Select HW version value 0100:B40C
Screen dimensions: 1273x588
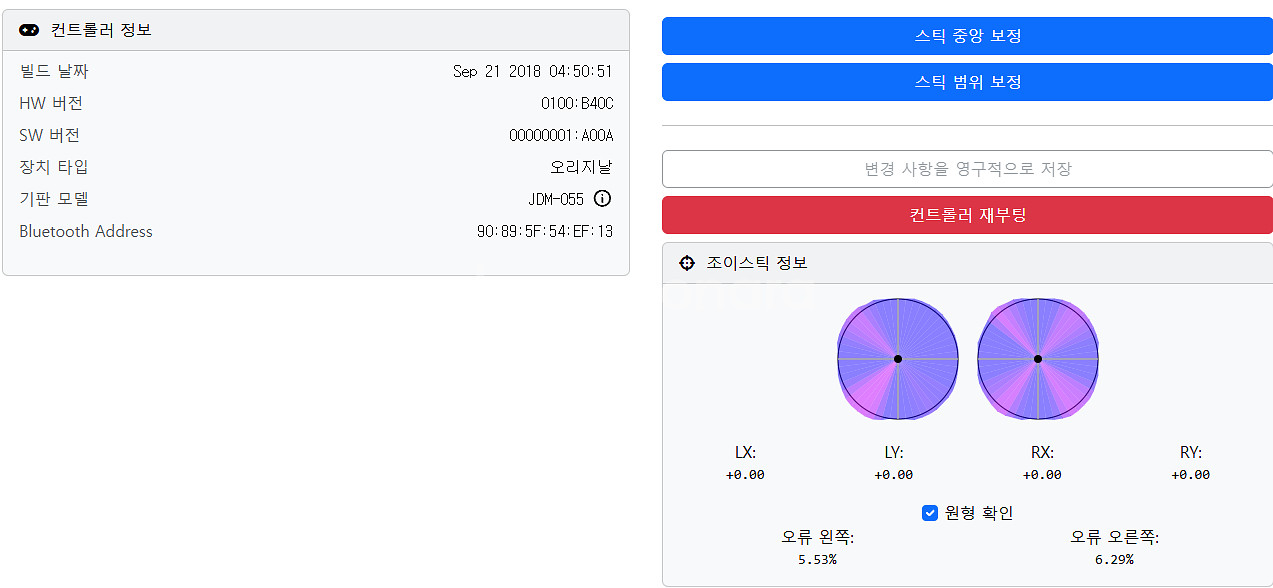click(577, 104)
